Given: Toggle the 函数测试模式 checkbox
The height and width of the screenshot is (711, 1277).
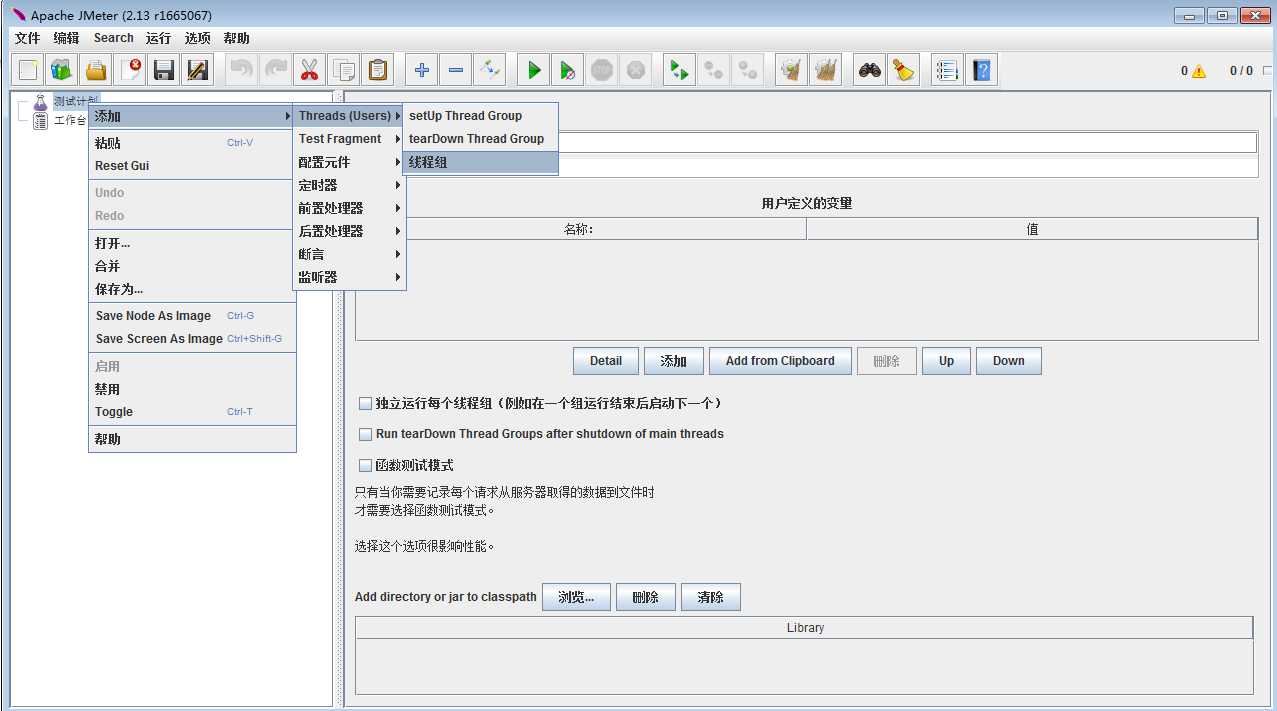Looking at the screenshot, I should 365,466.
